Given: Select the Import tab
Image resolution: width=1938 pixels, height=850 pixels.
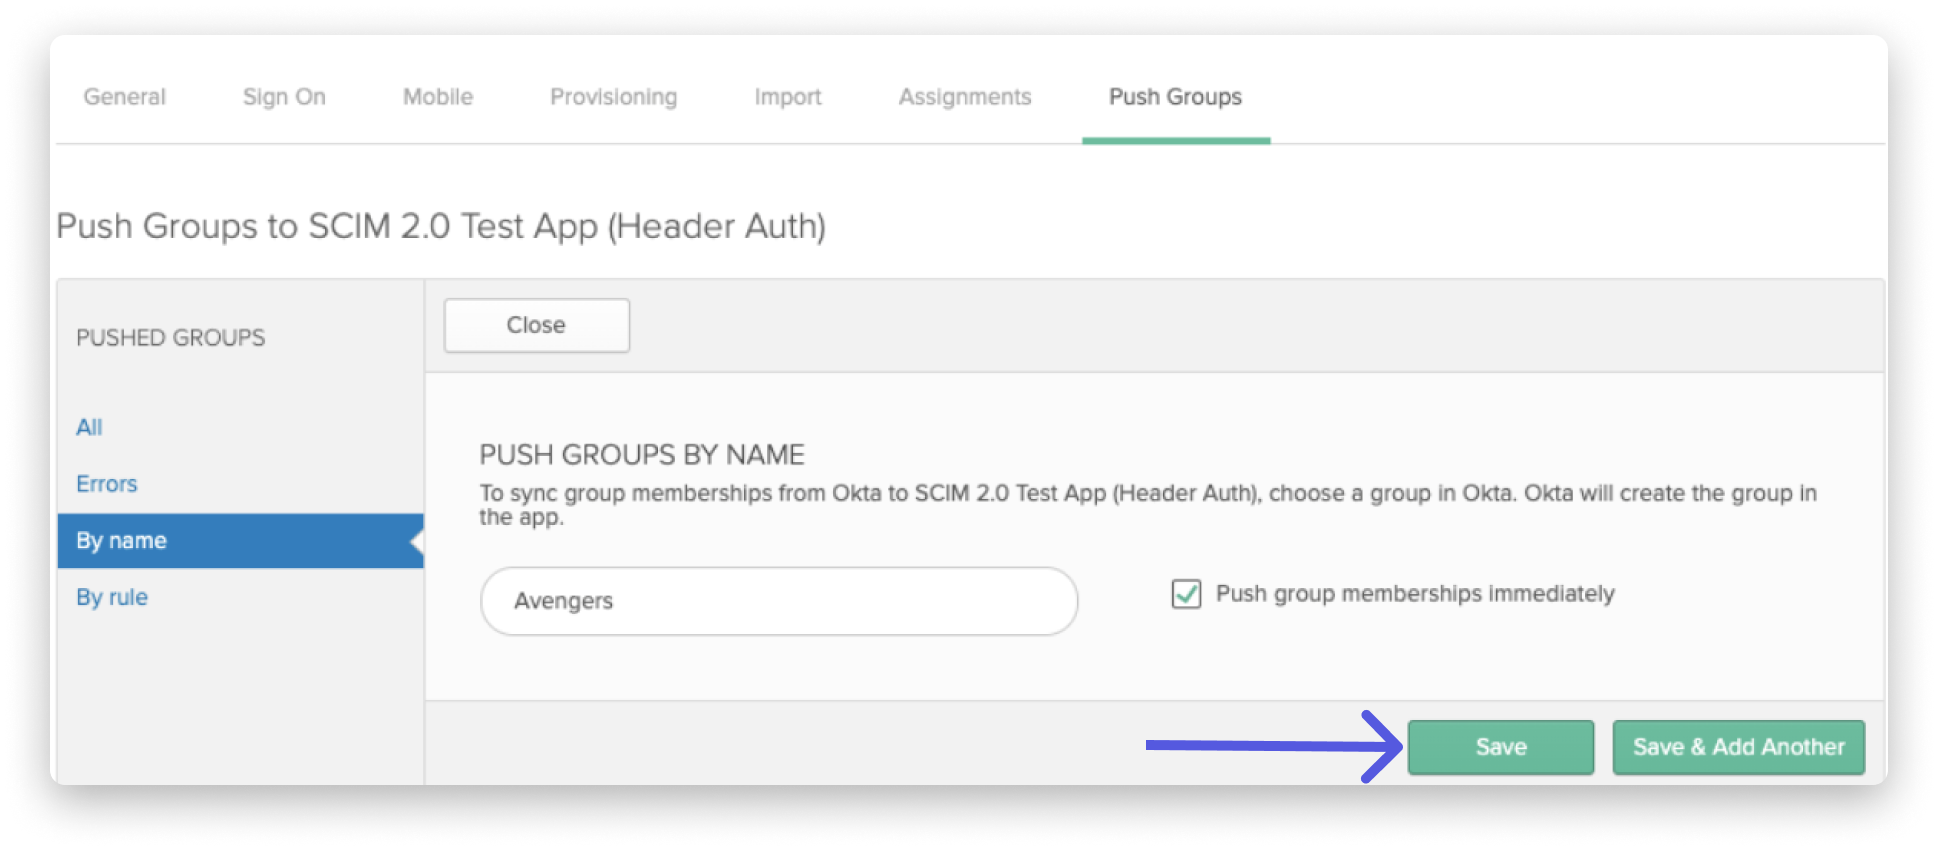Looking at the screenshot, I should (x=788, y=97).
